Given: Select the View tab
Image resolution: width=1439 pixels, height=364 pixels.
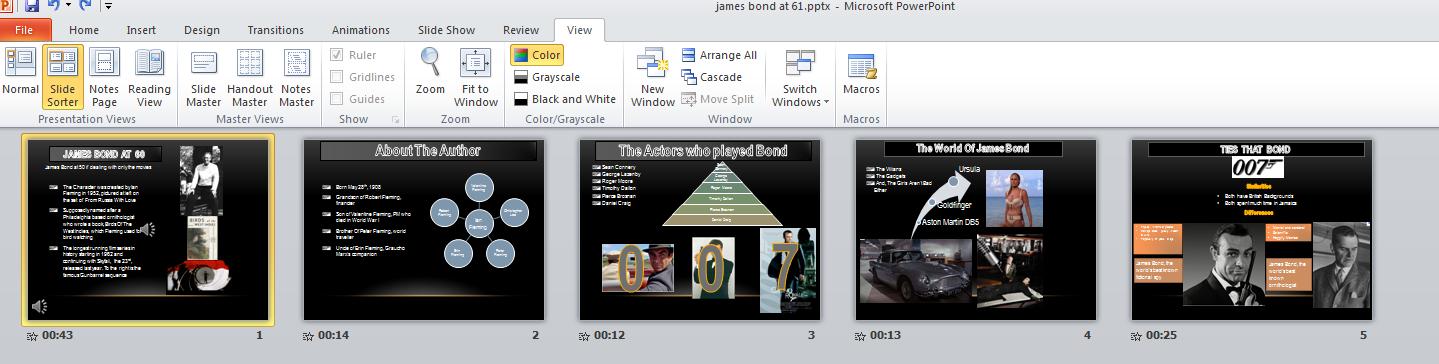Looking at the screenshot, I should click(580, 30).
